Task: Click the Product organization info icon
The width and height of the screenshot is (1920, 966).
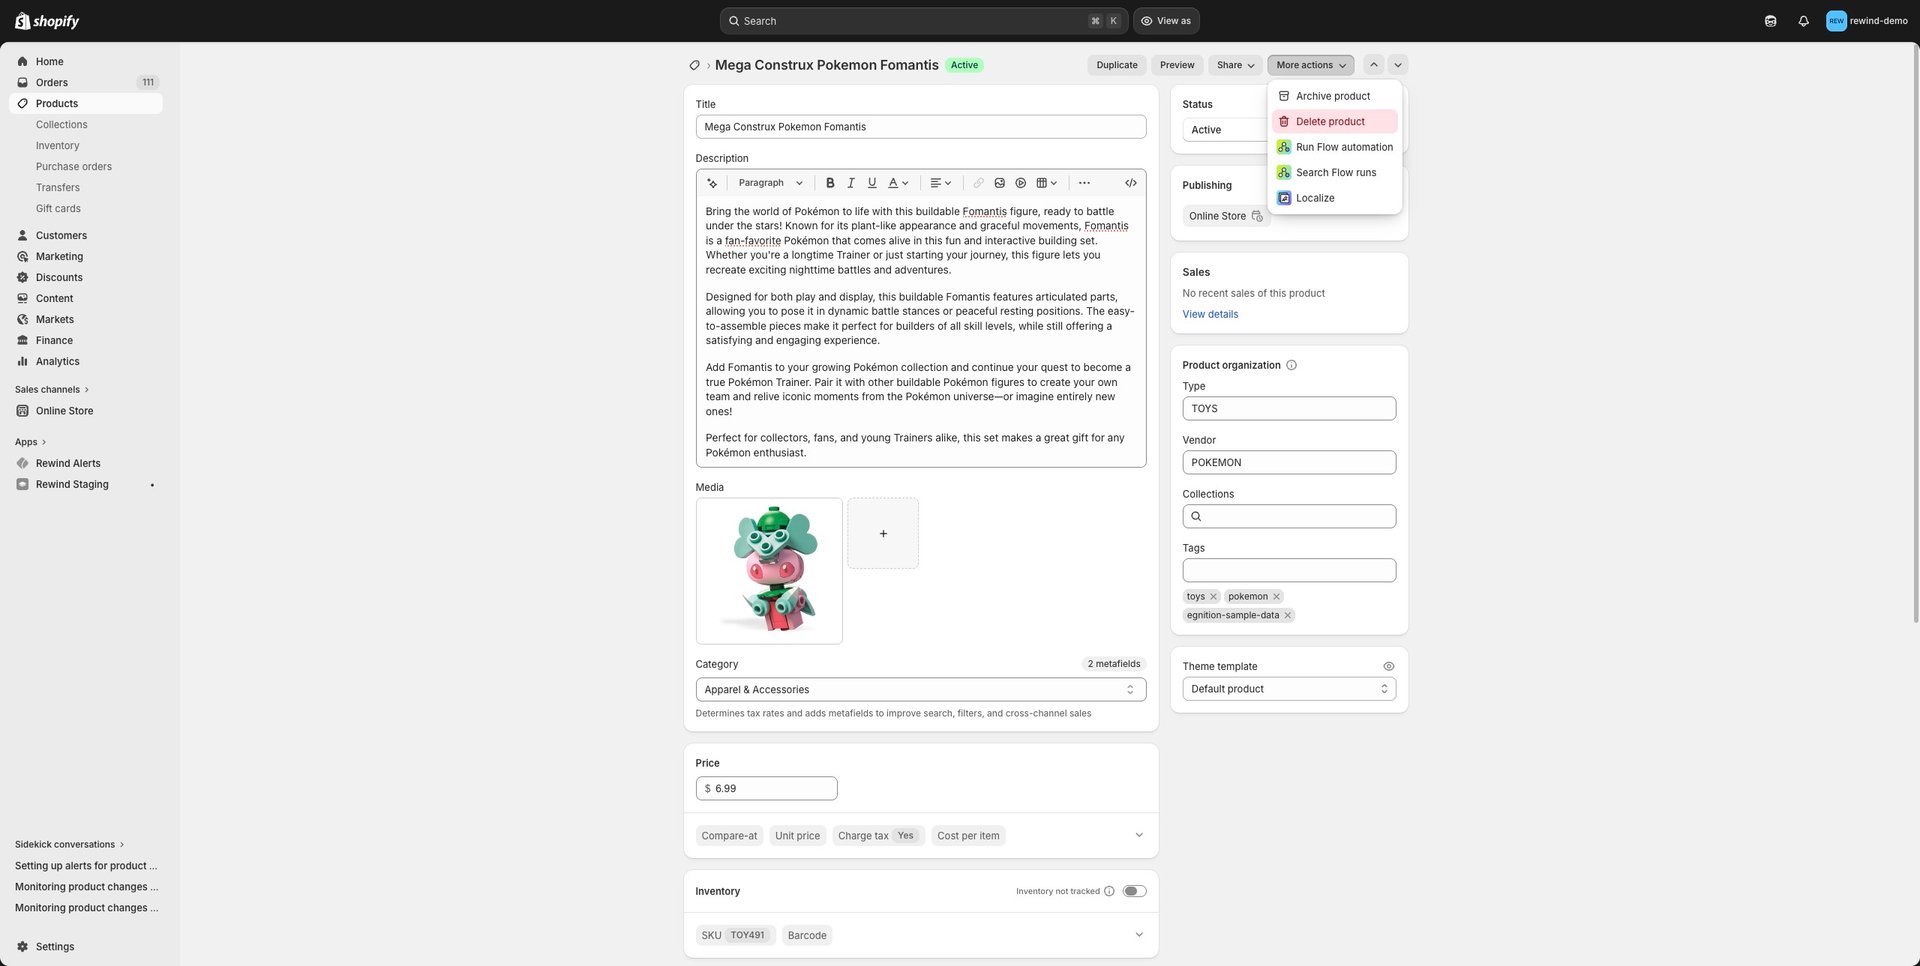Action: pyautogui.click(x=1291, y=365)
